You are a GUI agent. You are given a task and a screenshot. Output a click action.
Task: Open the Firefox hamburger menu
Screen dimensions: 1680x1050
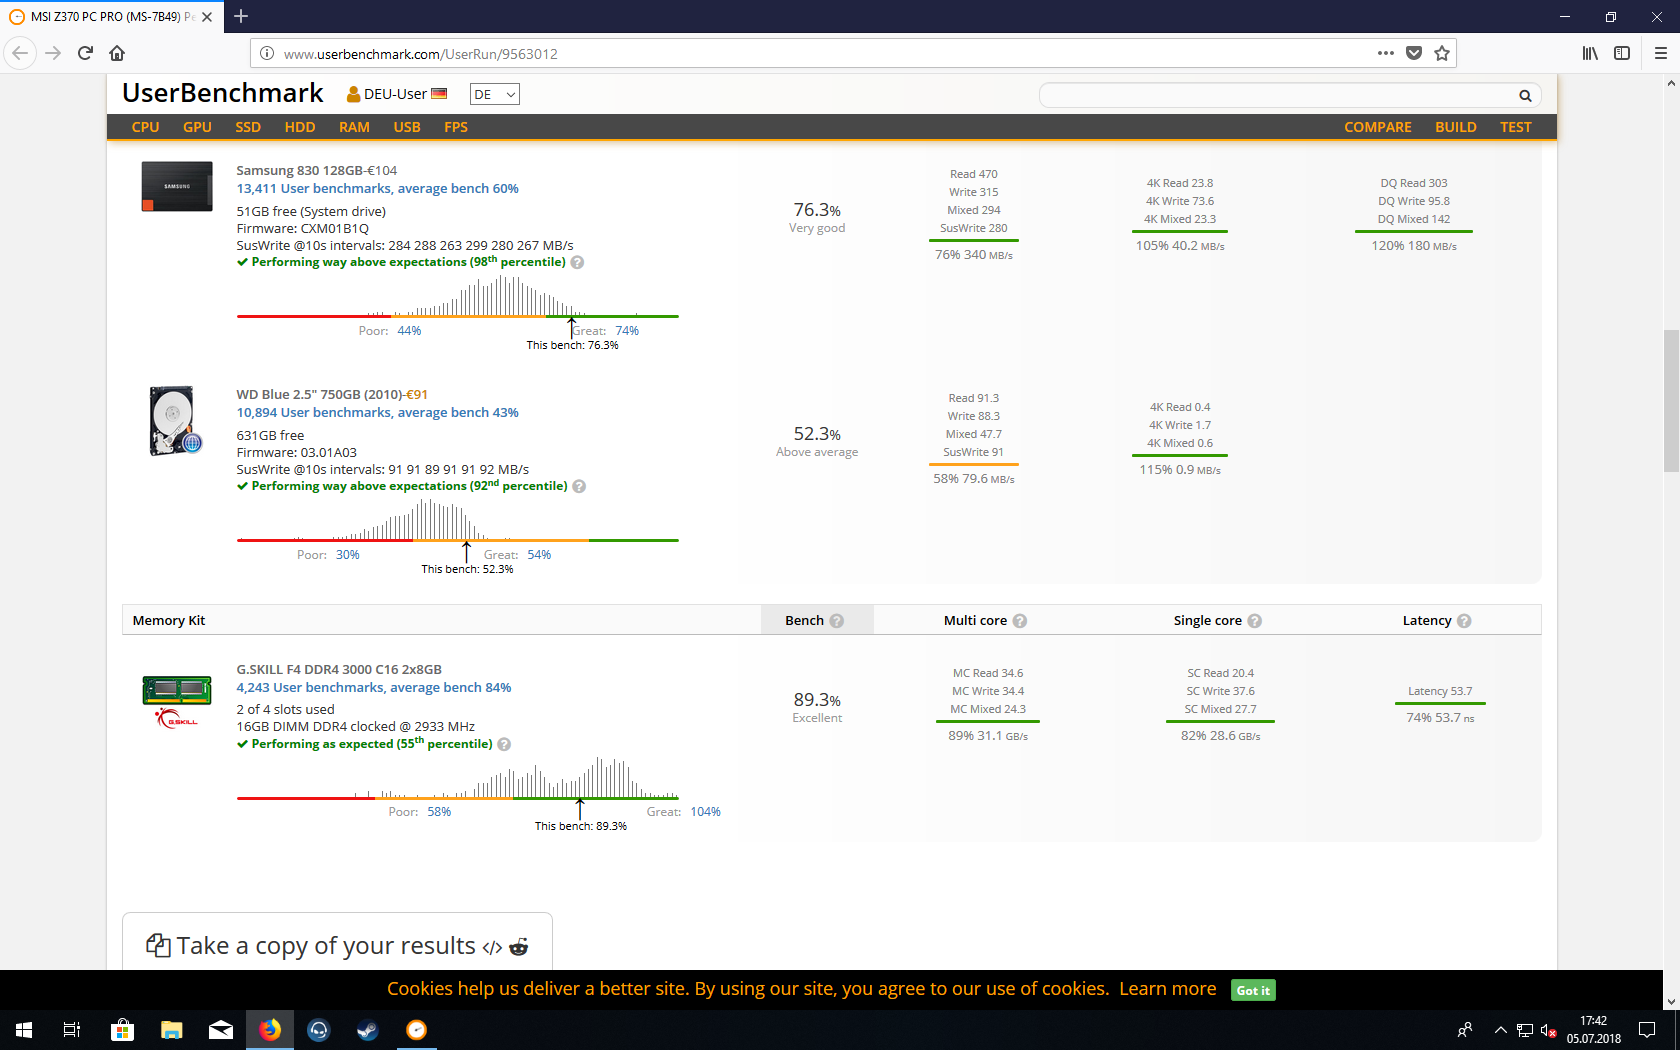(1661, 53)
